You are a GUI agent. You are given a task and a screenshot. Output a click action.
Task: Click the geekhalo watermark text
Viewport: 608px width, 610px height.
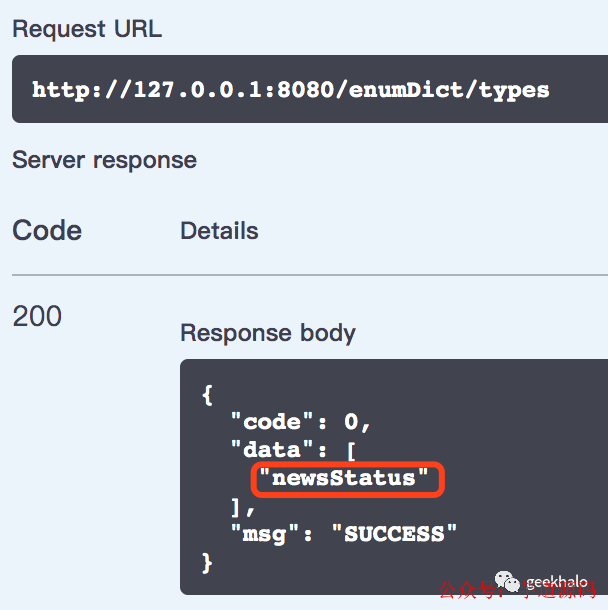tap(557, 582)
